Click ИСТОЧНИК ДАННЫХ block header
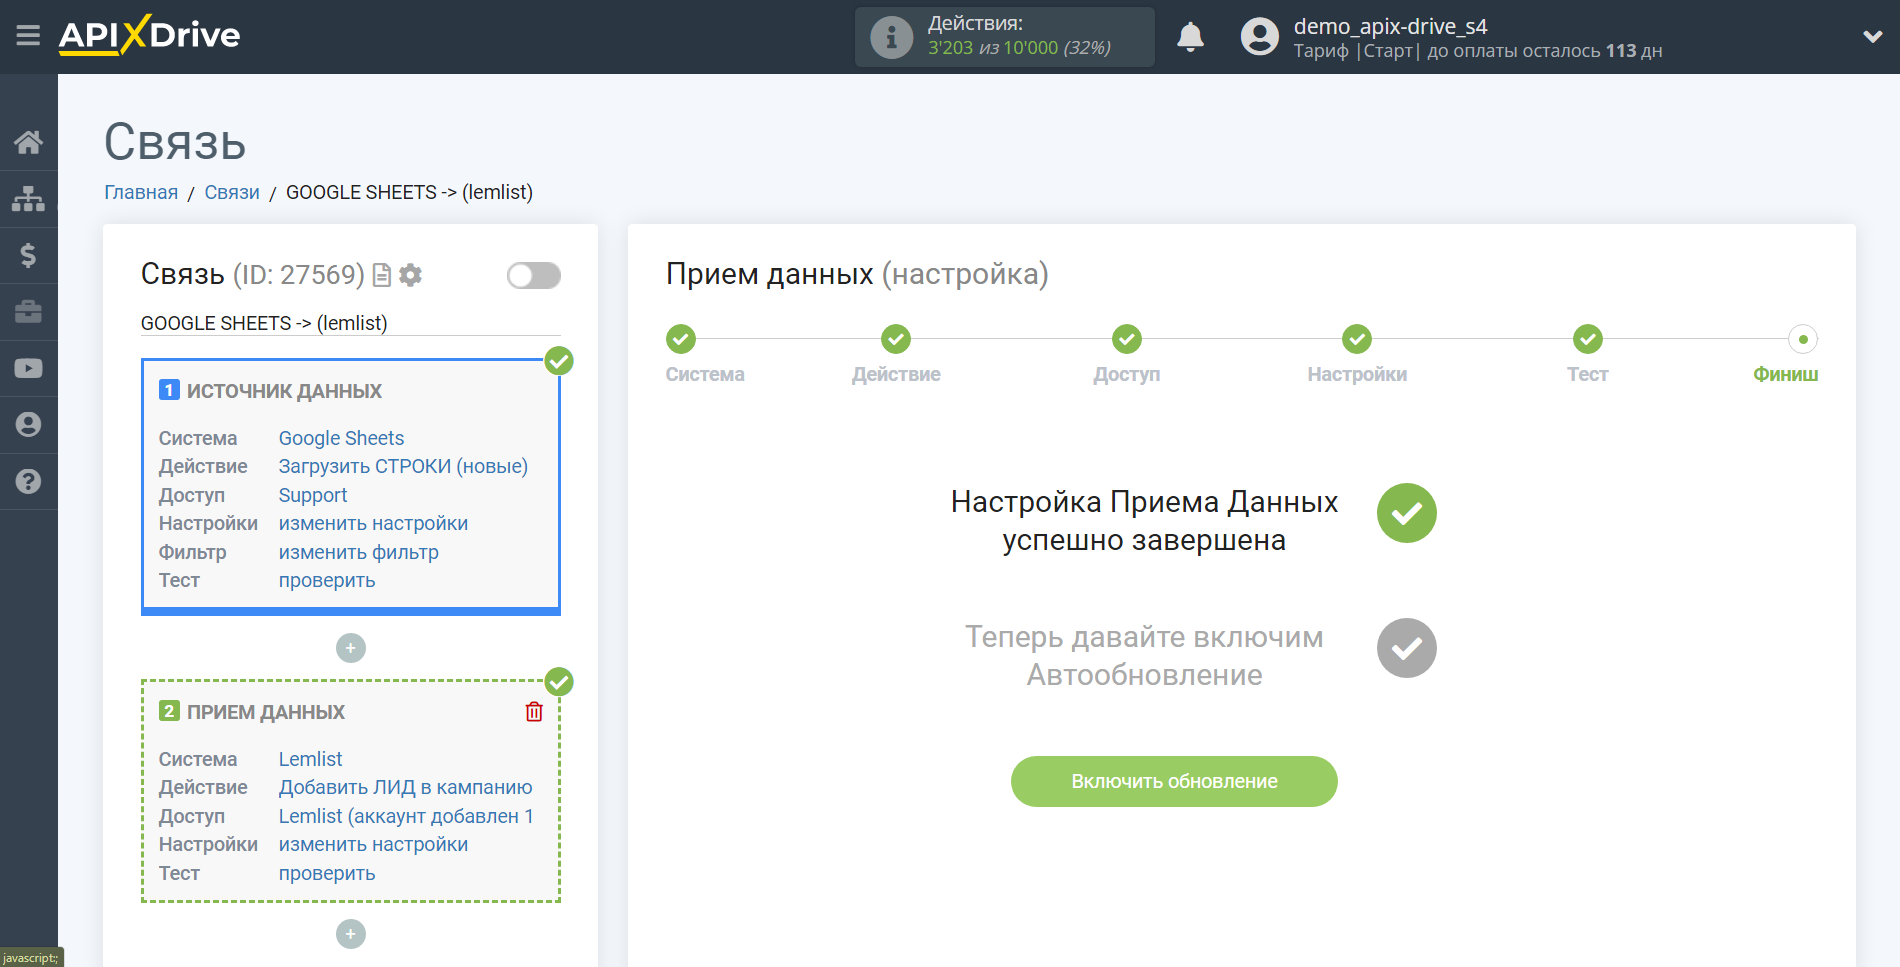1900x967 pixels. [x=284, y=391]
